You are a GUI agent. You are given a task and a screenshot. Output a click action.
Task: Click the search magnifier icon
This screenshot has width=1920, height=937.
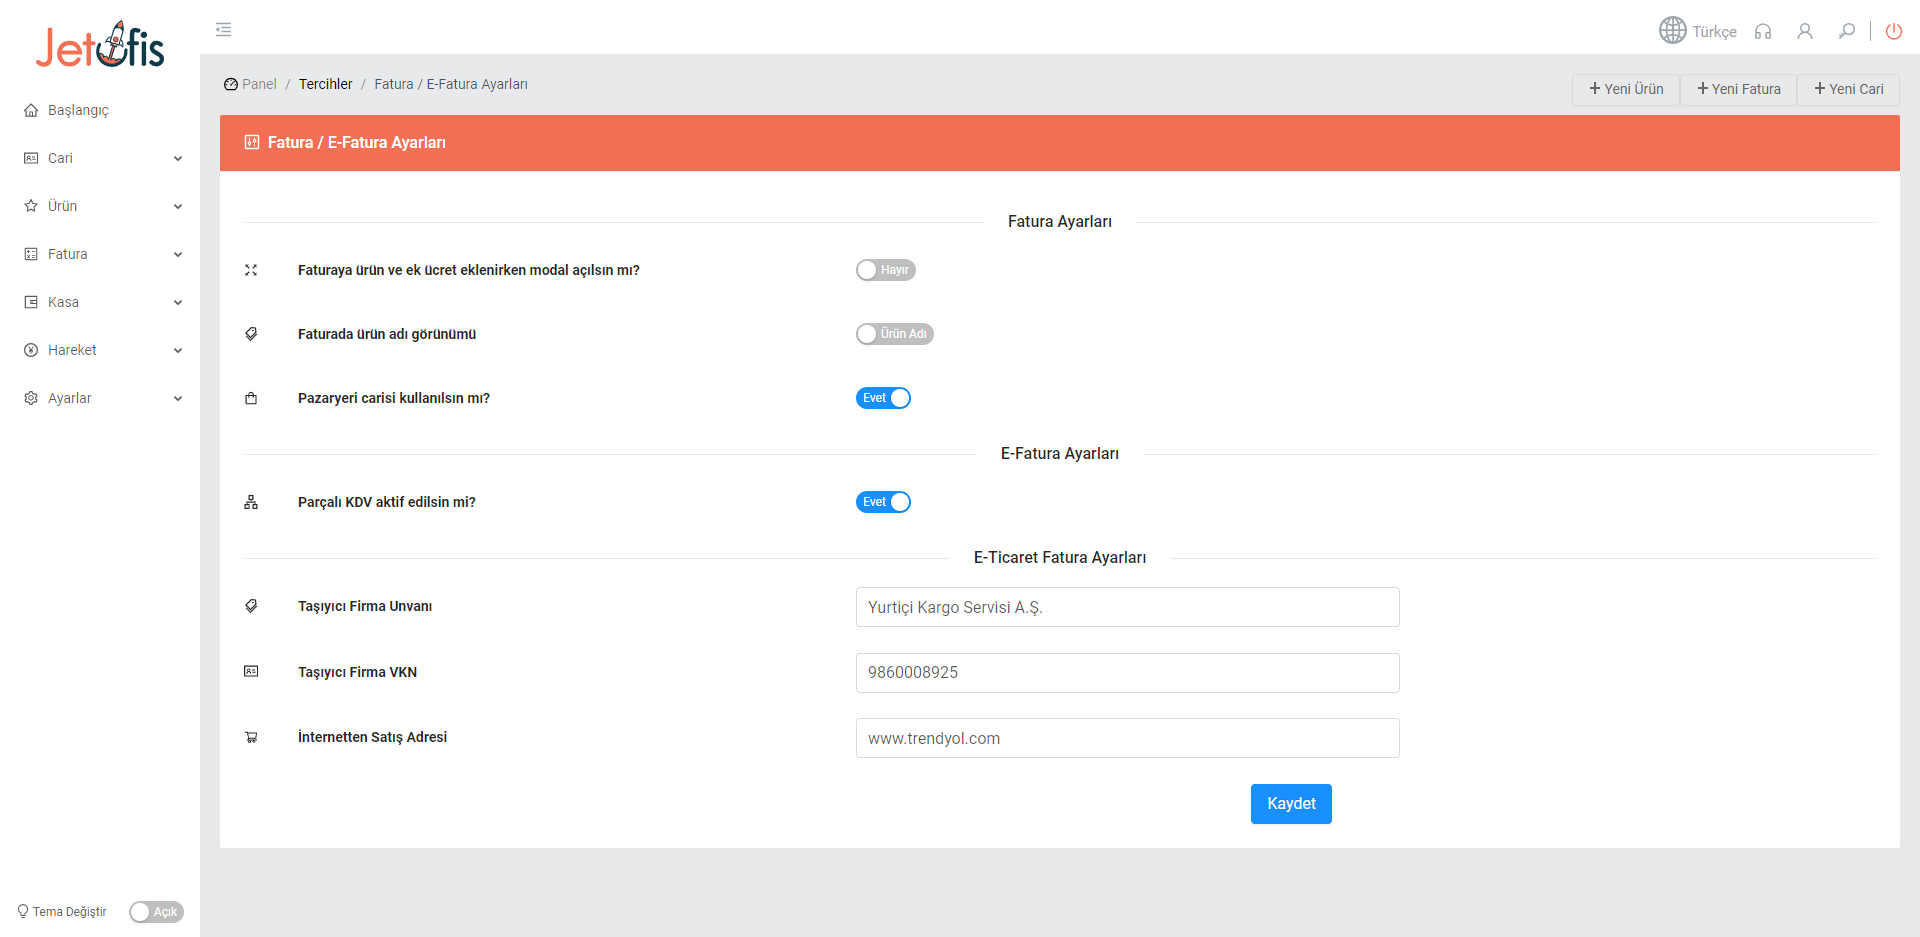(x=1847, y=31)
